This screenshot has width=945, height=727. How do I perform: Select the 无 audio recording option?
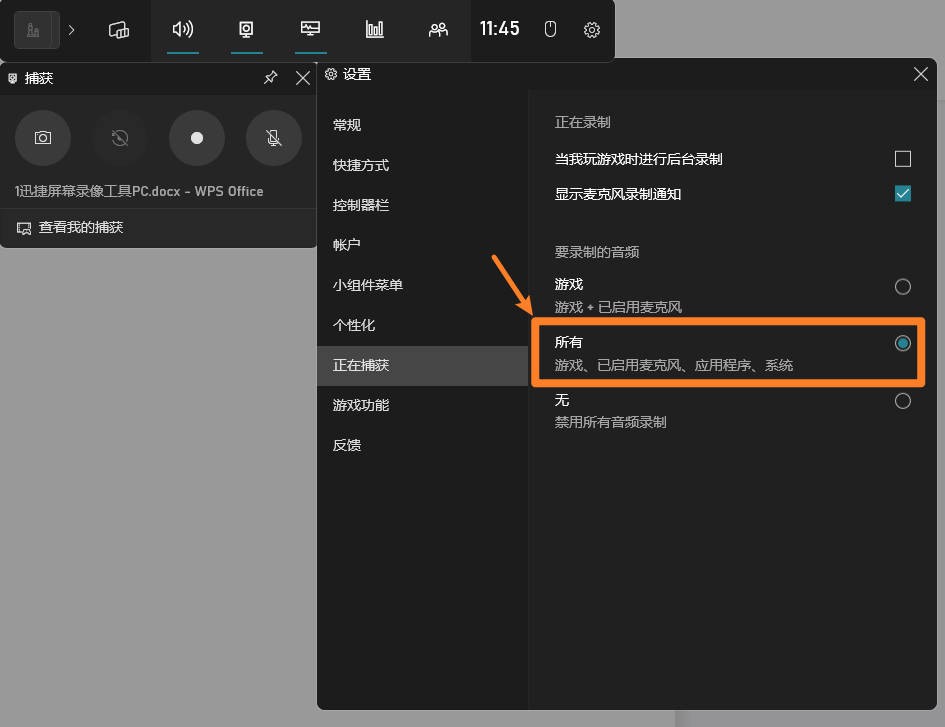(903, 401)
